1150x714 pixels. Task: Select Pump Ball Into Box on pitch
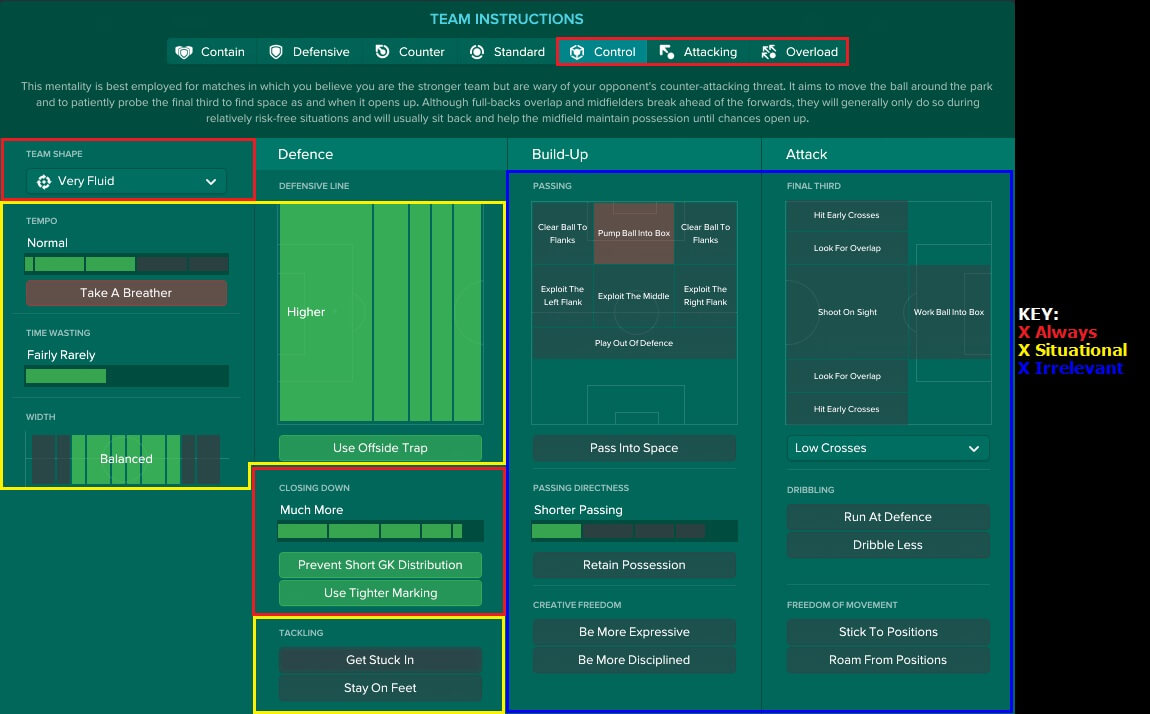(x=634, y=233)
